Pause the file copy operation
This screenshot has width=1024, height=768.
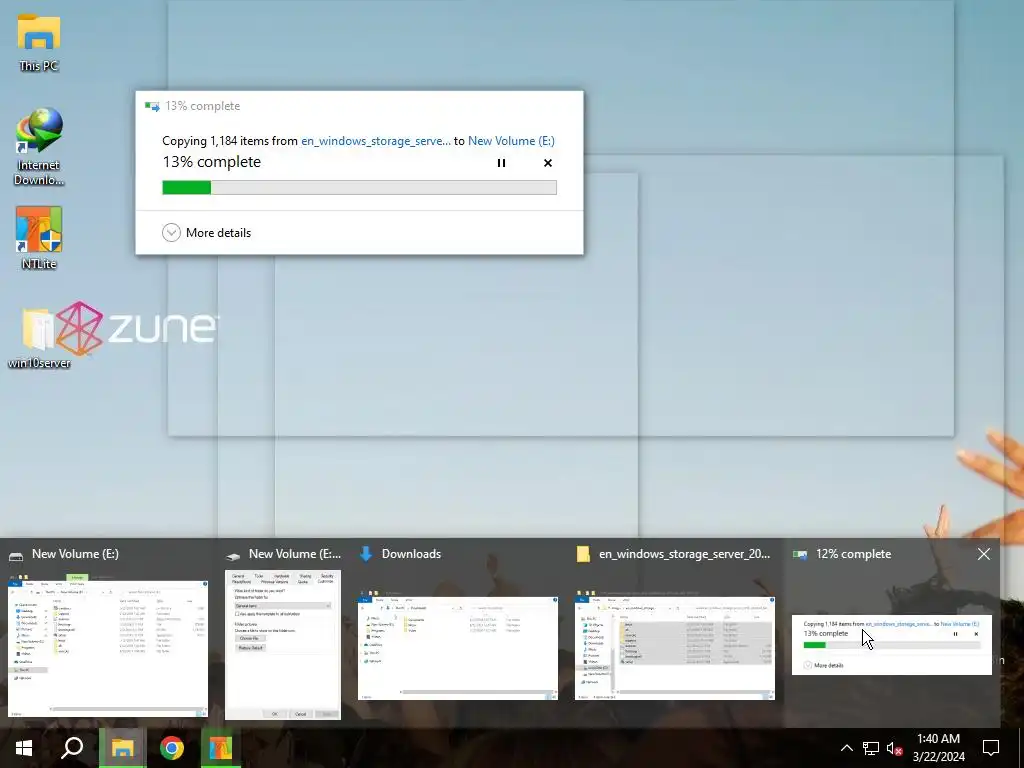tap(501, 163)
